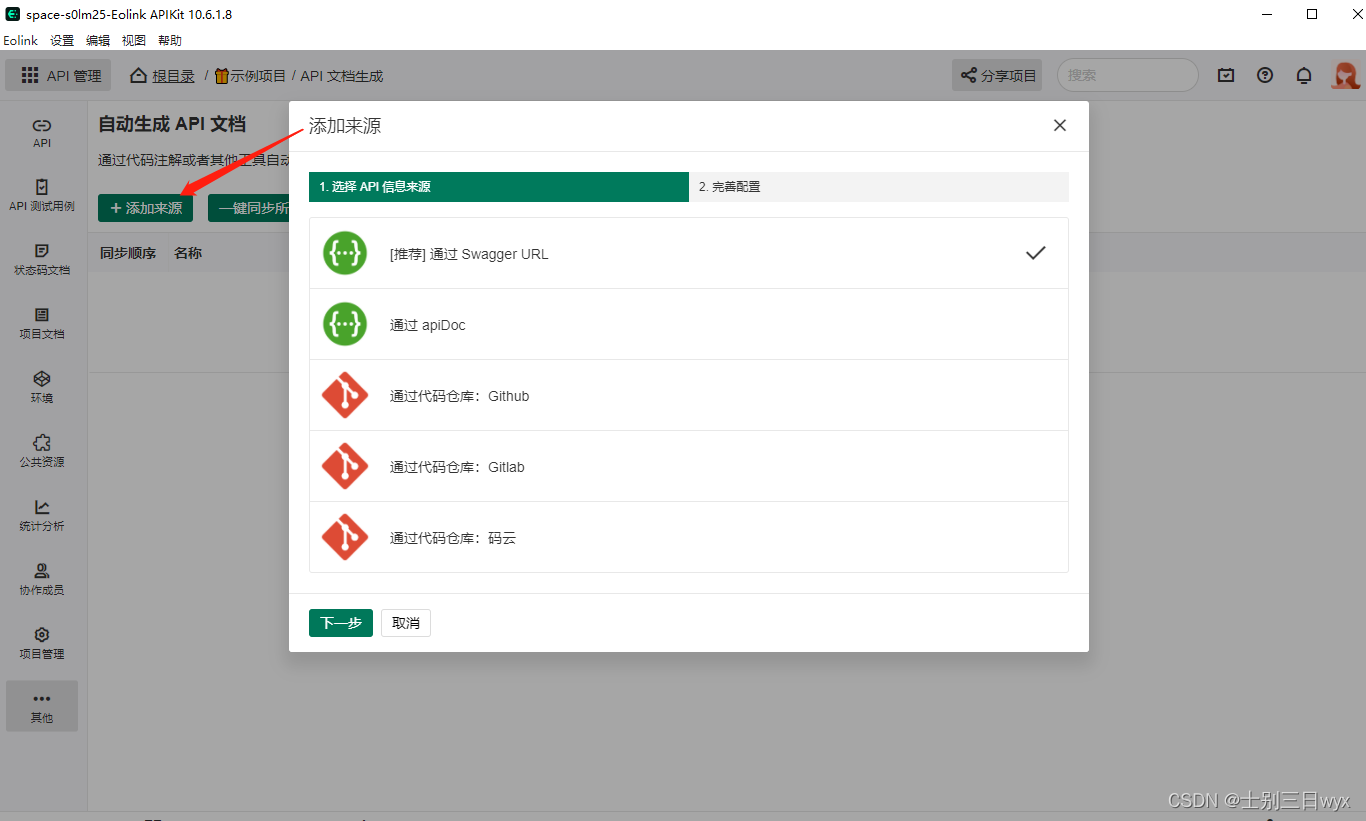Click the home icon beside 根目录
Screen dimensions: 1366x821
point(139,75)
